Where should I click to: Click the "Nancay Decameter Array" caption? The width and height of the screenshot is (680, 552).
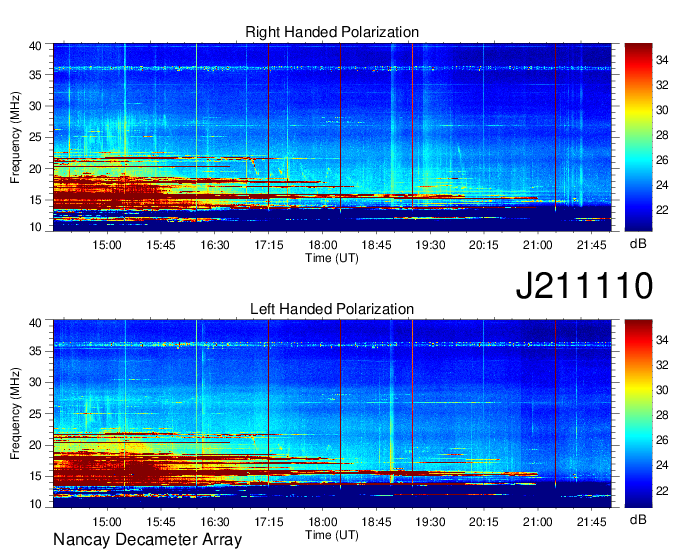click(147, 540)
